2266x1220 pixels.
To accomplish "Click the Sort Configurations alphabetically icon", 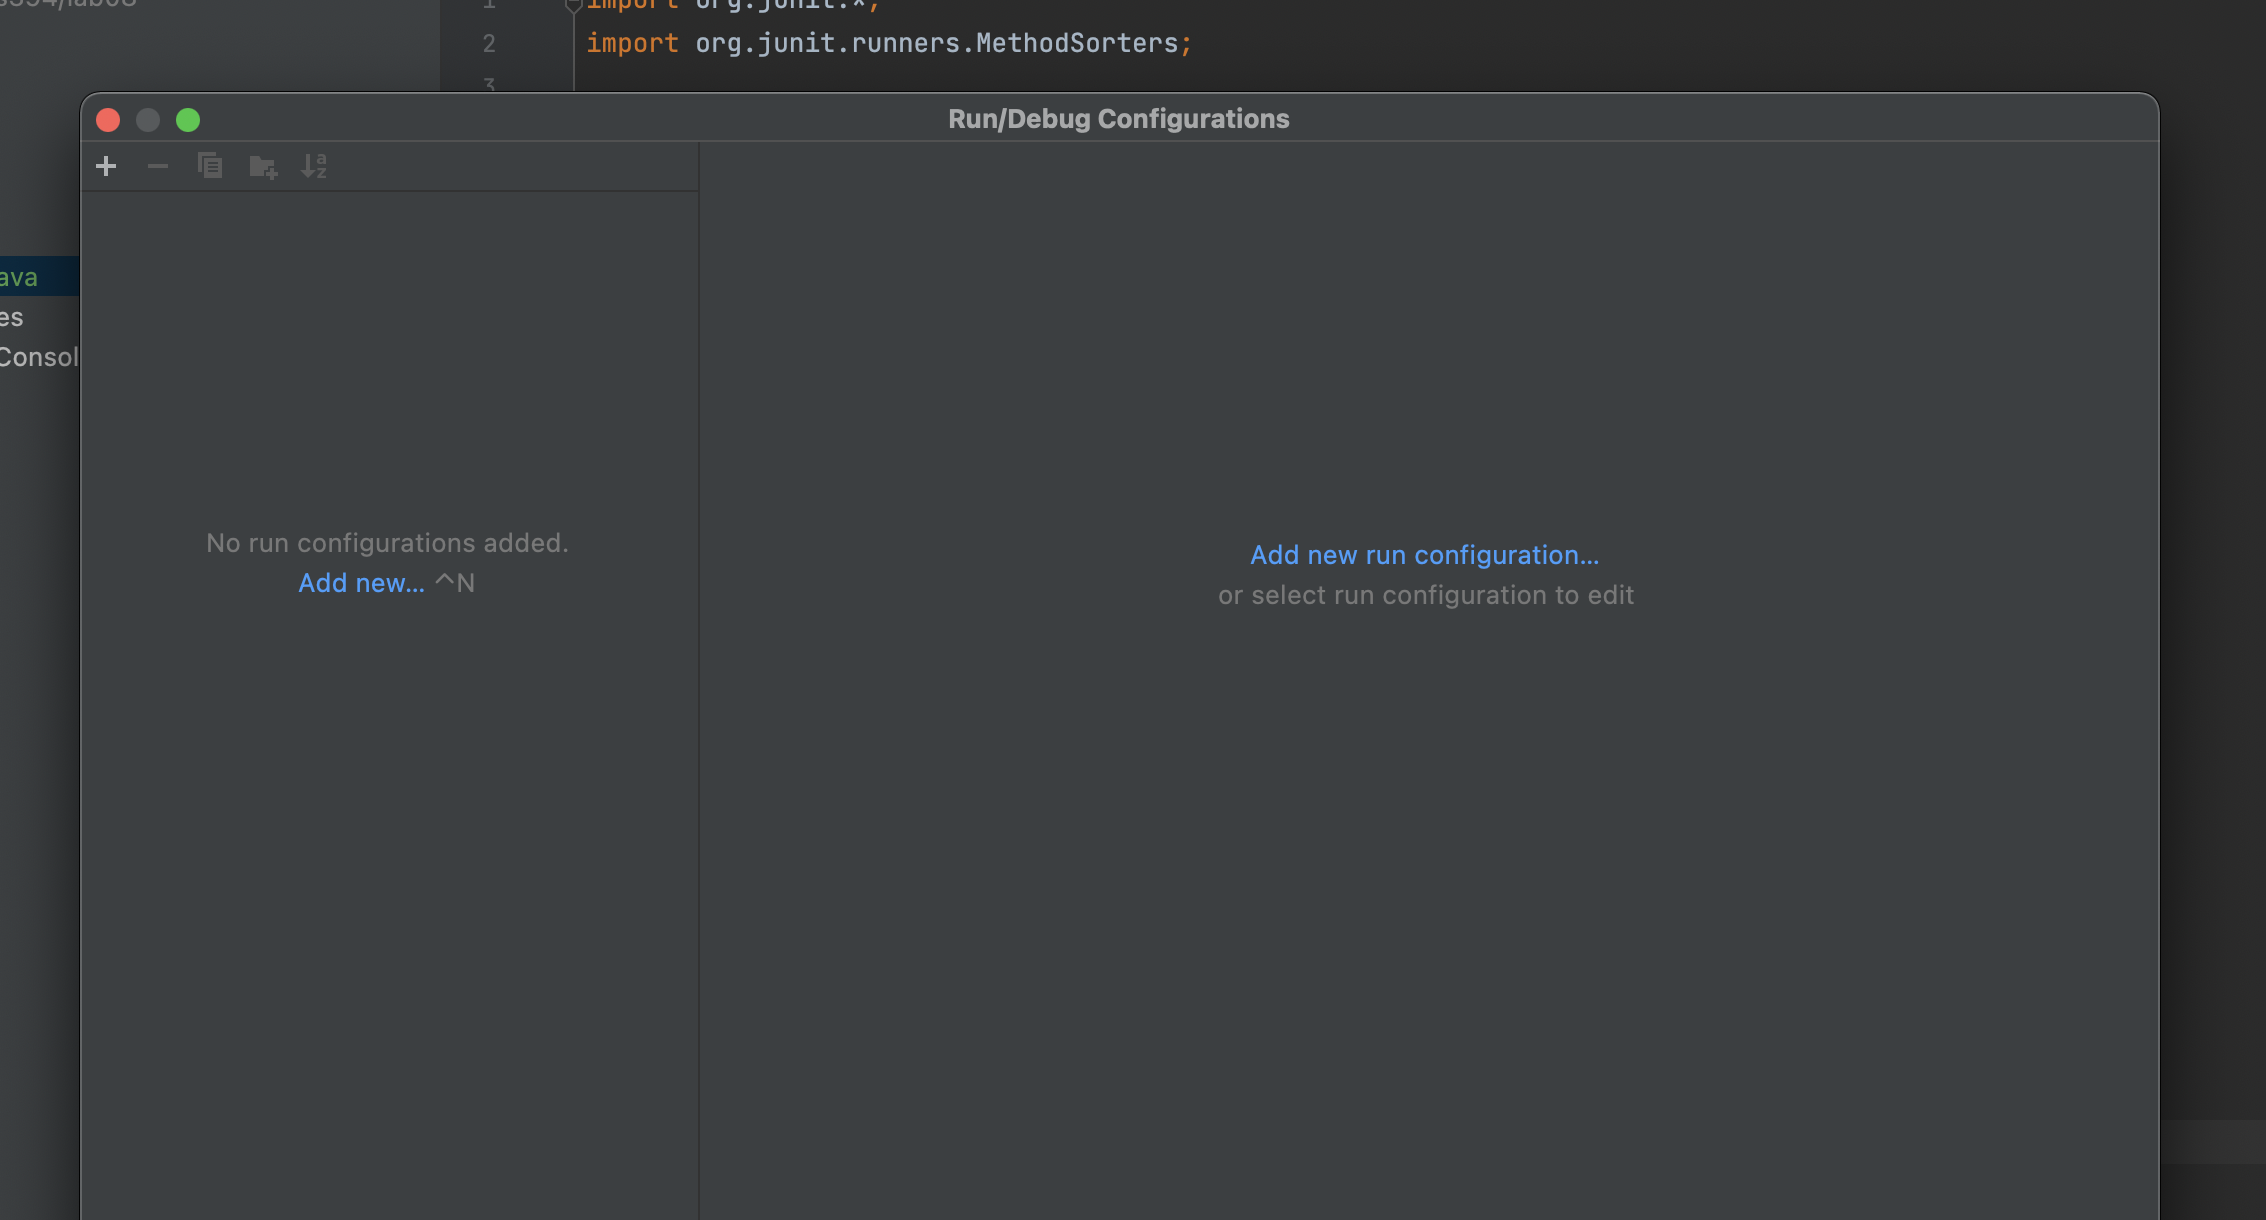I will (x=314, y=166).
